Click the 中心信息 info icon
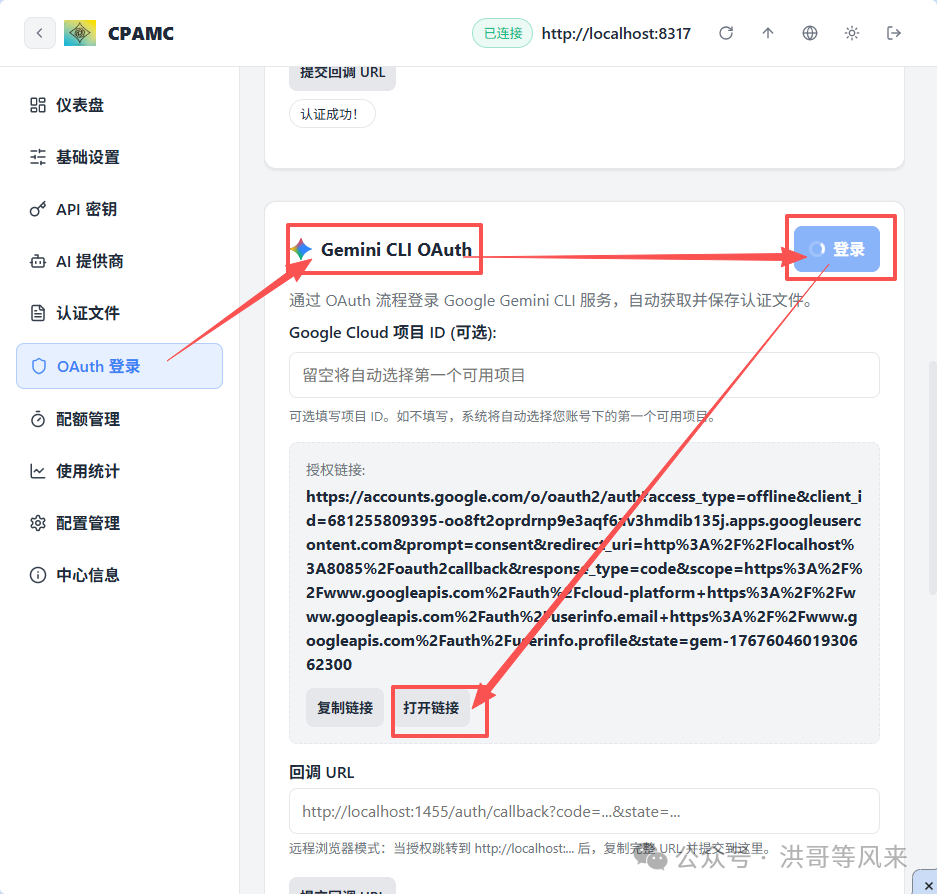 pyautogui.click(x=37, y=574)
